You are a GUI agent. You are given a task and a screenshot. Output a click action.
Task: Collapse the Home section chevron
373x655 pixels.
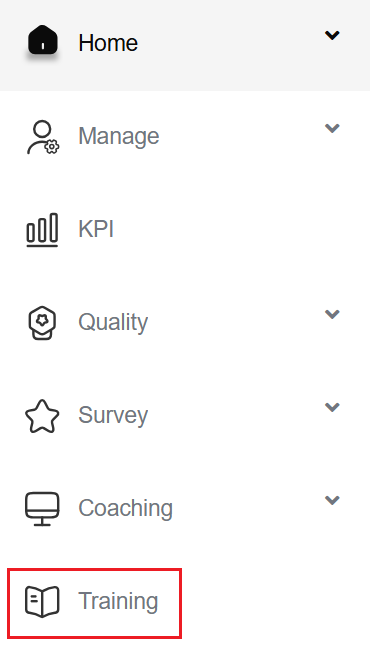(x=332, y=36)
